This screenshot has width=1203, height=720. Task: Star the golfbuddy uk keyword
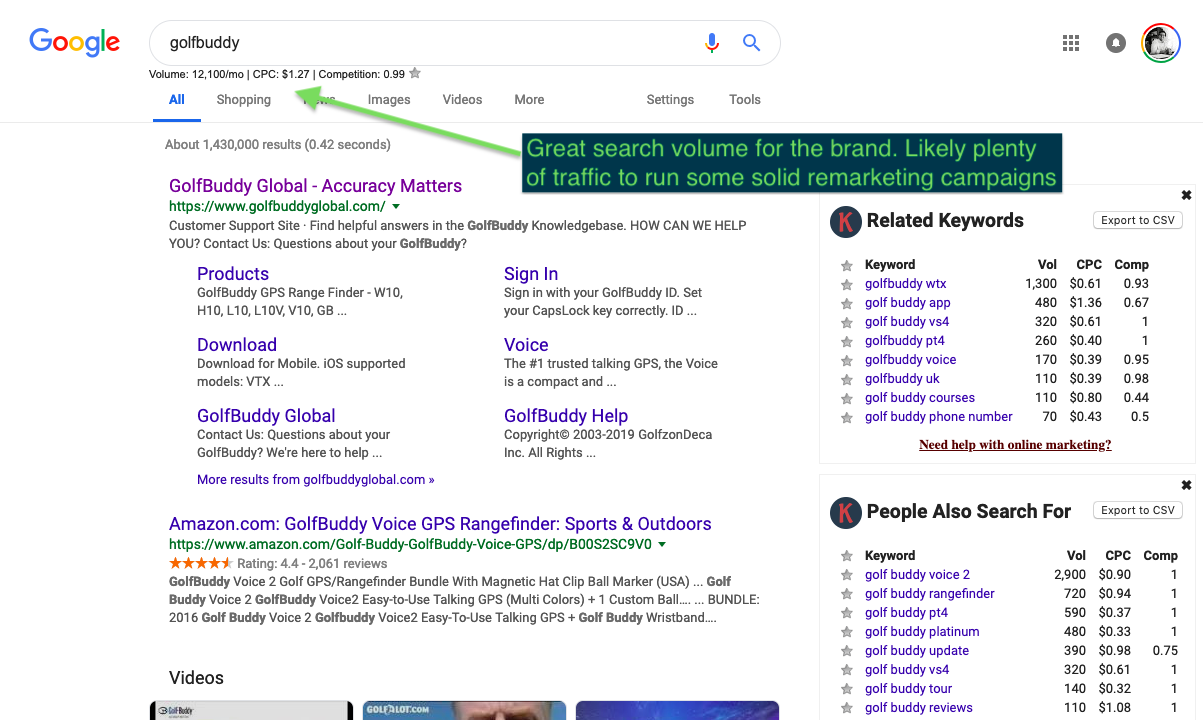coord(847,379)
